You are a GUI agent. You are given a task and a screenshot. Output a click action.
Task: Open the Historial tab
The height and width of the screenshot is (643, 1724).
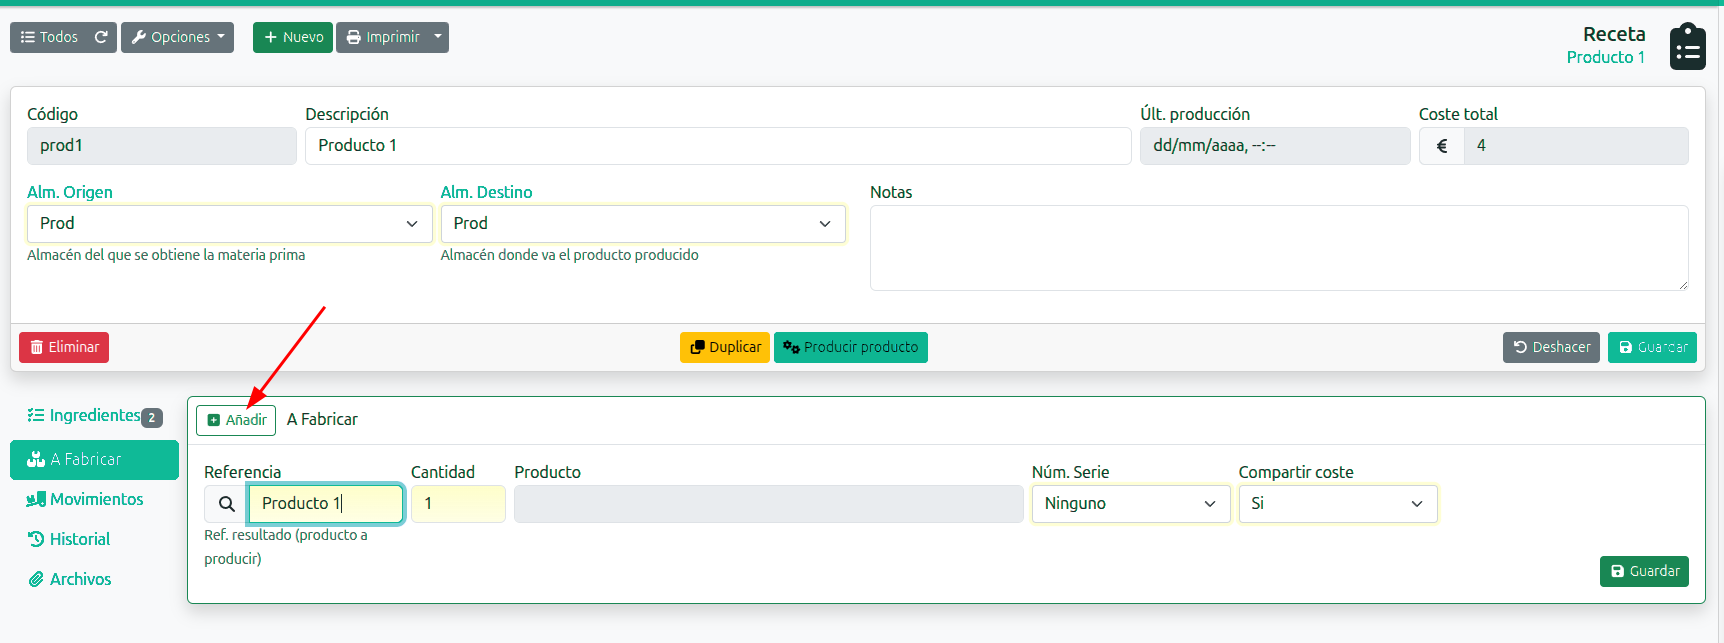coord(94,539)
